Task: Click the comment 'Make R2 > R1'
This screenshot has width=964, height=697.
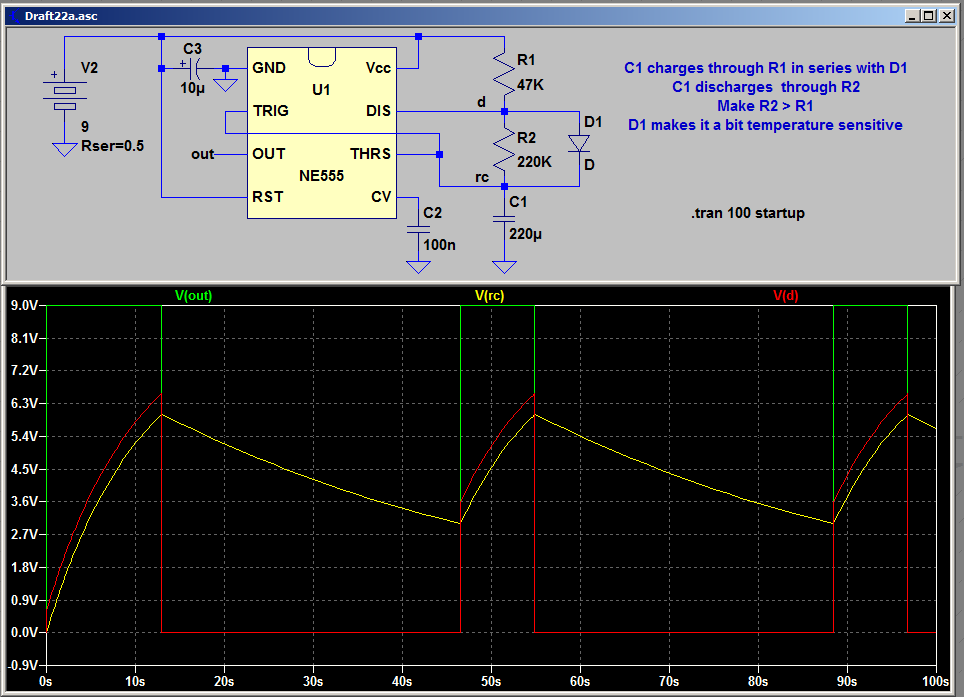Action: click(x=765, y=106)
